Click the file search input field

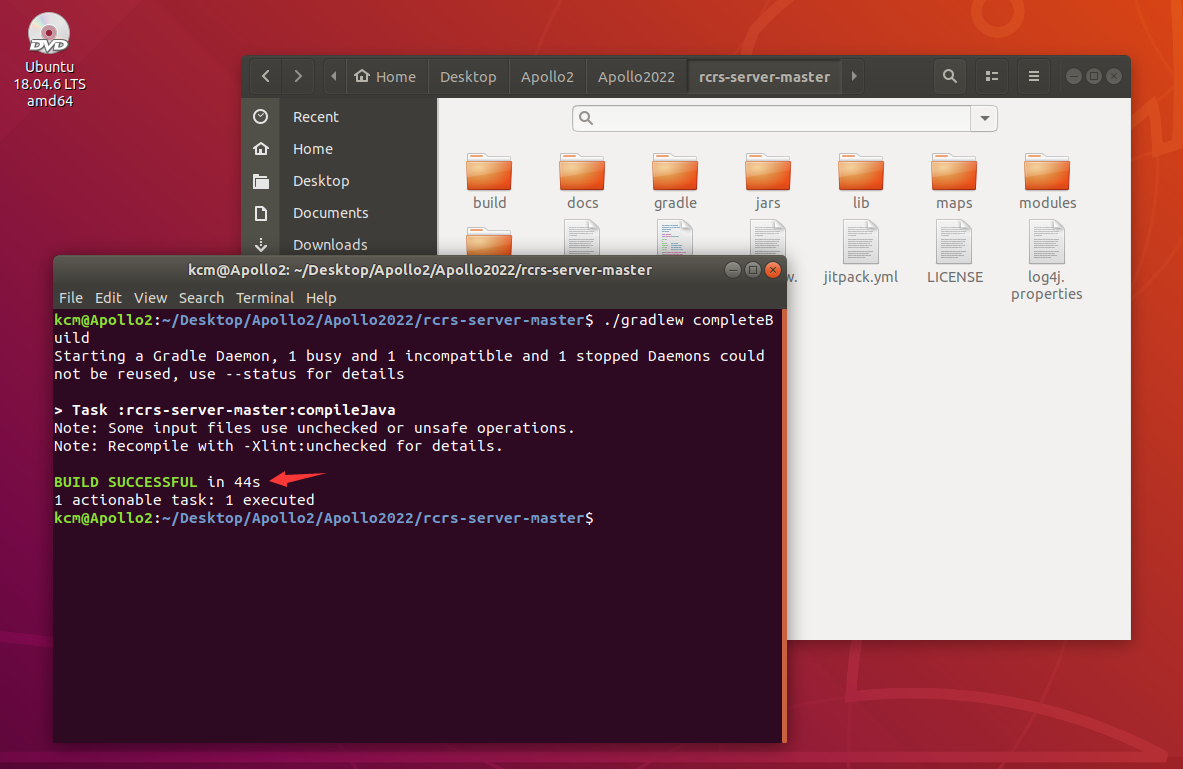coord(771,118)
